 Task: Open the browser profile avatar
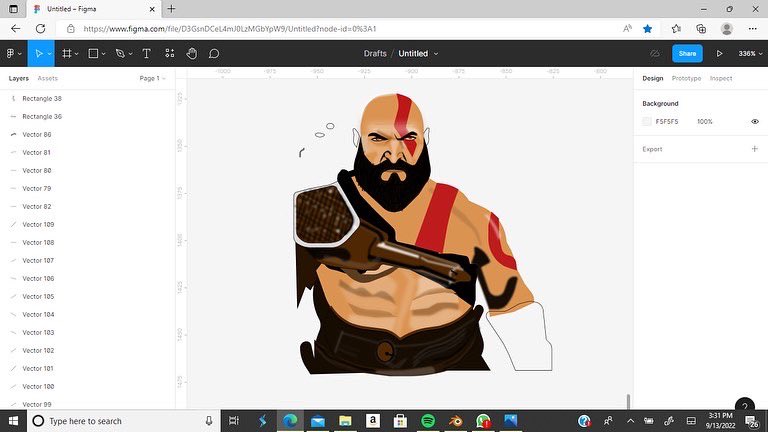726,29
